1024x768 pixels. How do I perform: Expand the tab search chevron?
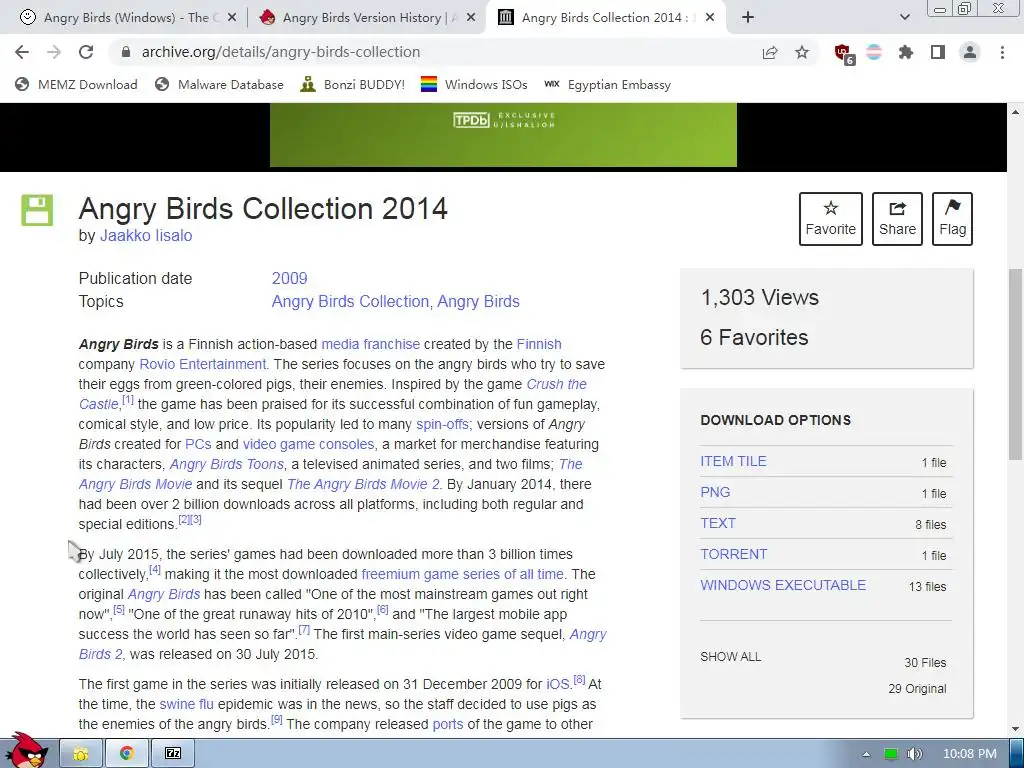(904, 18)
